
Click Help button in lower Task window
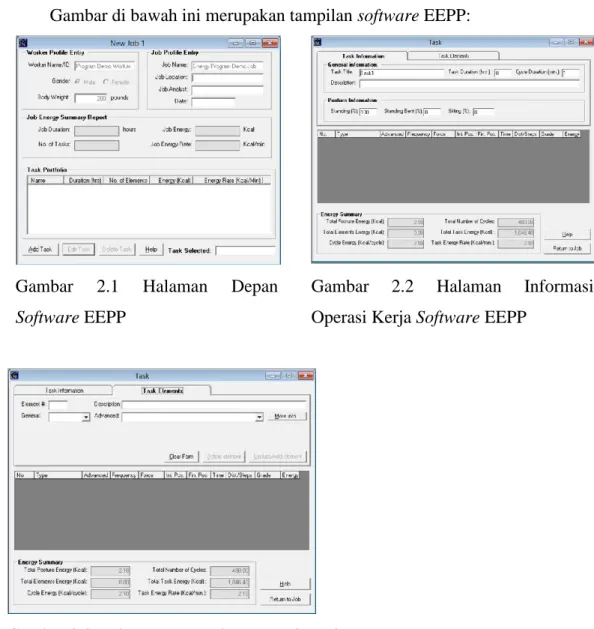[285, 584]
